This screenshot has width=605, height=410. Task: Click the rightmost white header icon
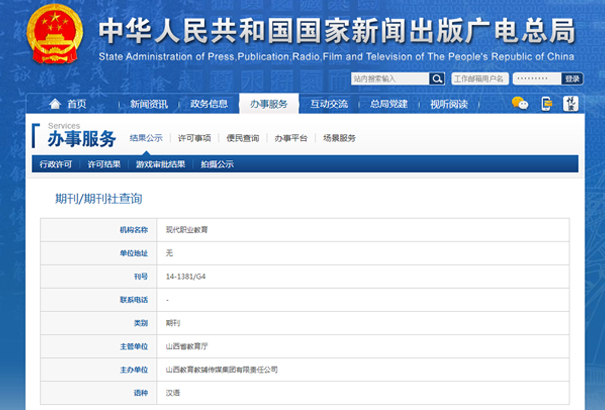[x=571, y=104]
